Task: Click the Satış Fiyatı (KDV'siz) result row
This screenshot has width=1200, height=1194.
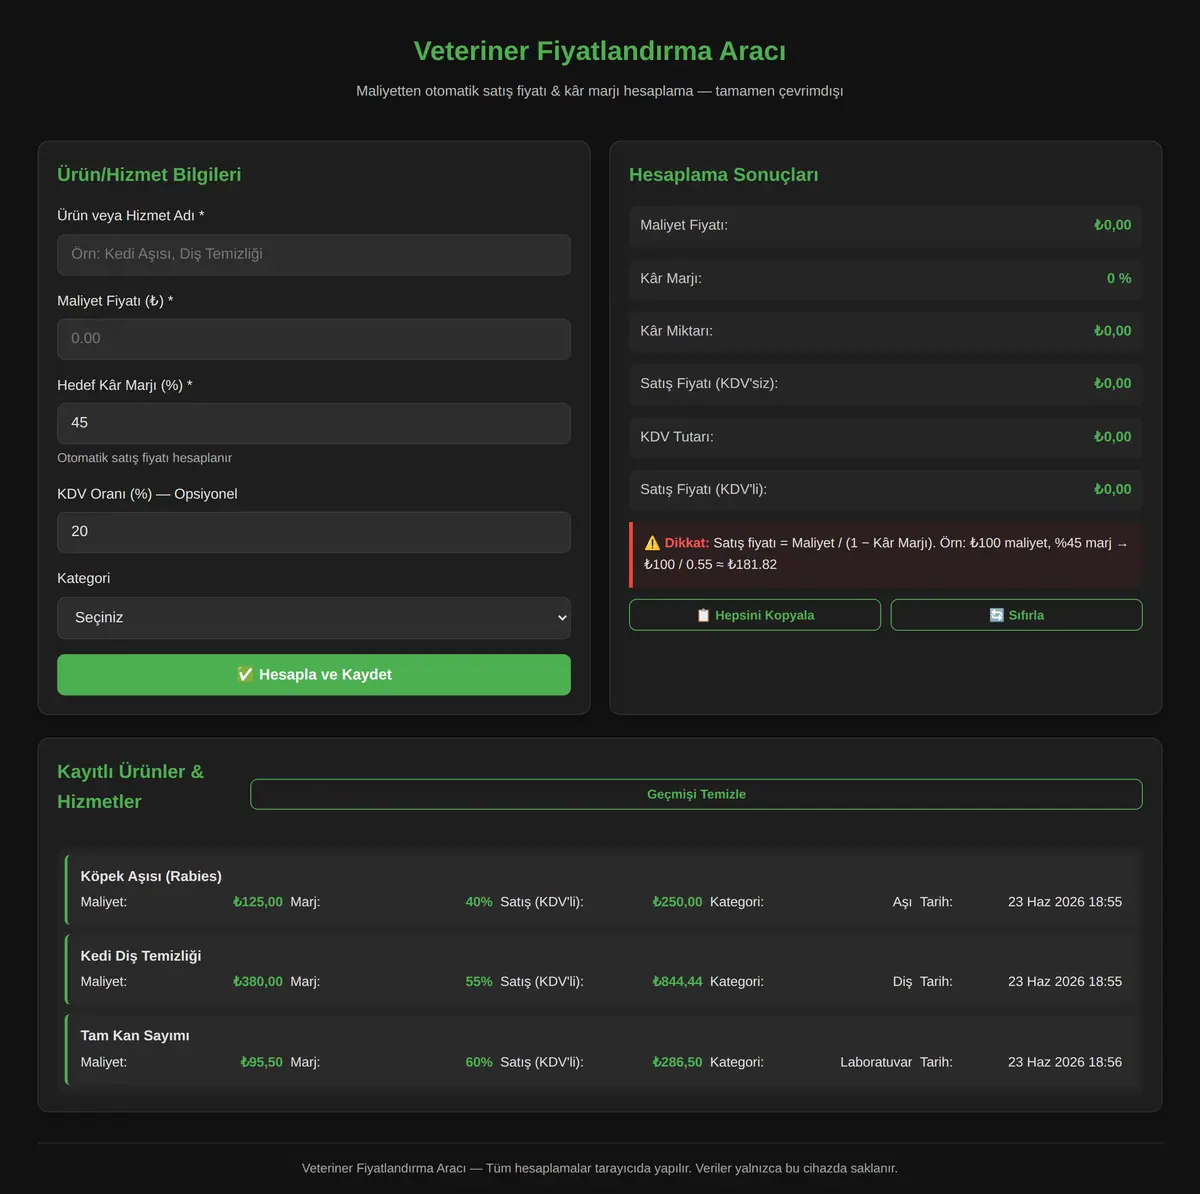Action: coord(886,384)
